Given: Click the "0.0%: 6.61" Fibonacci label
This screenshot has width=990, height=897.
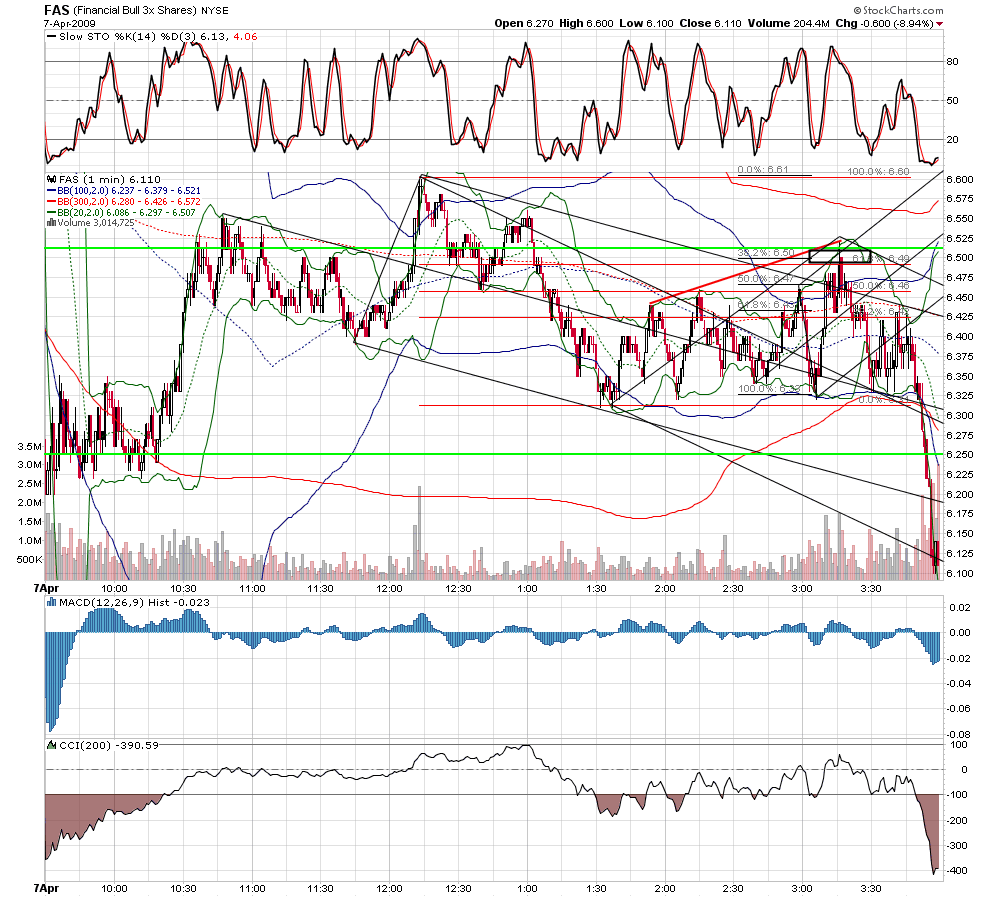Looking at the screenshot, I should (763, 170).
